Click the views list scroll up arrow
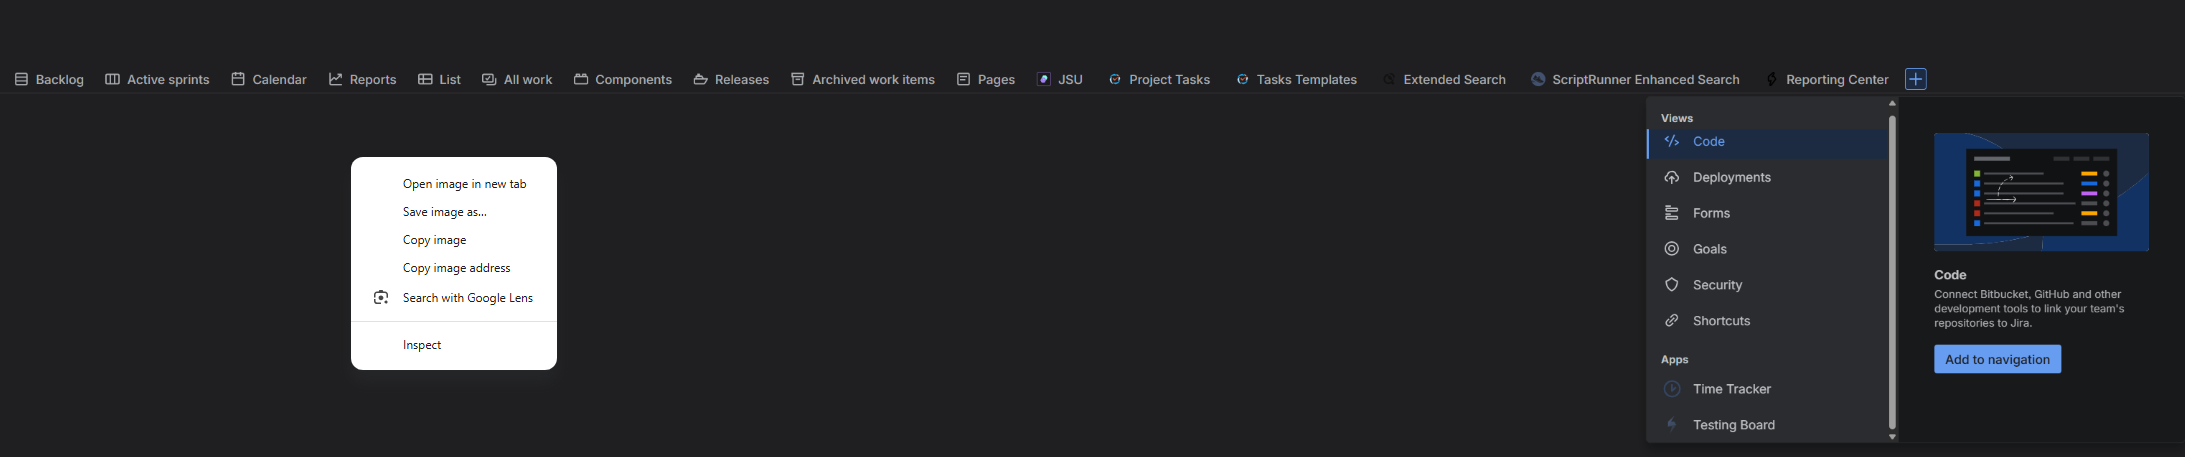Viewport: 2185px width, 457px height. click(x=1892, y=103)
